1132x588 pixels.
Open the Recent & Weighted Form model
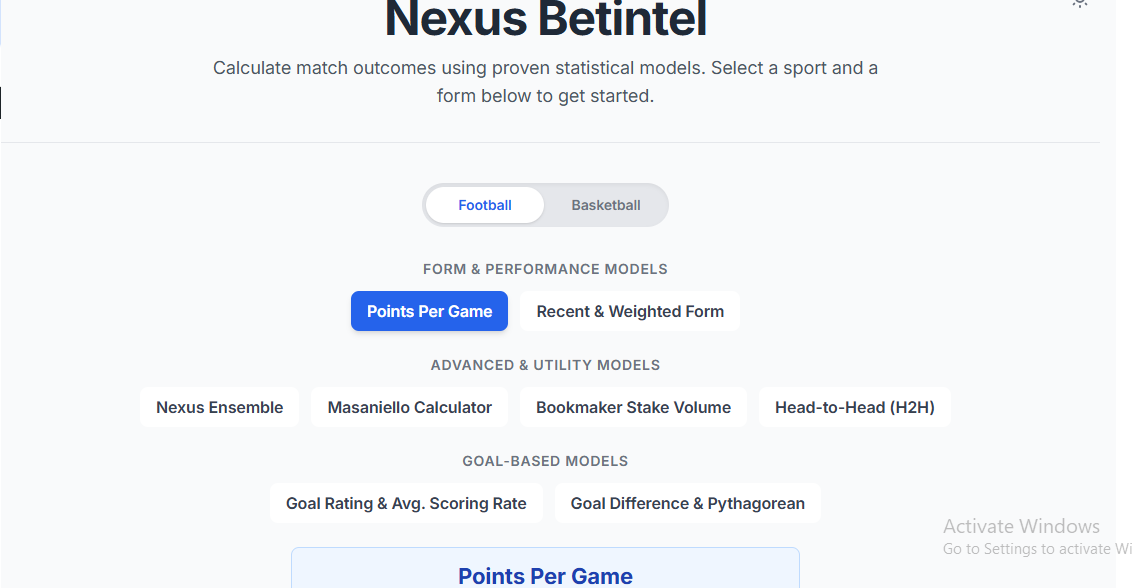coord(630,311)
